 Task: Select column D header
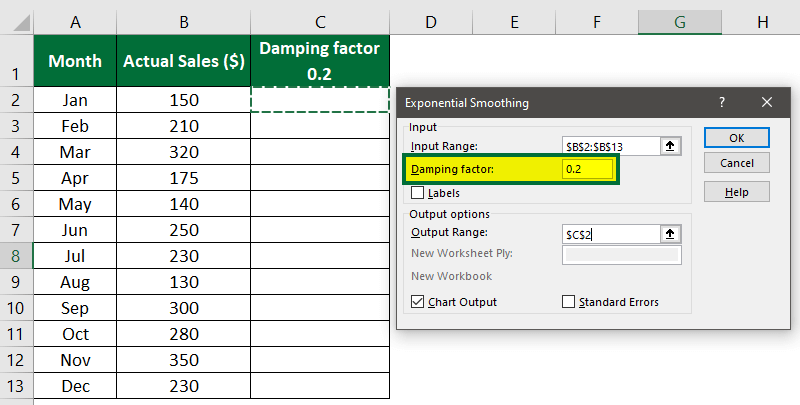coord(431,22)
